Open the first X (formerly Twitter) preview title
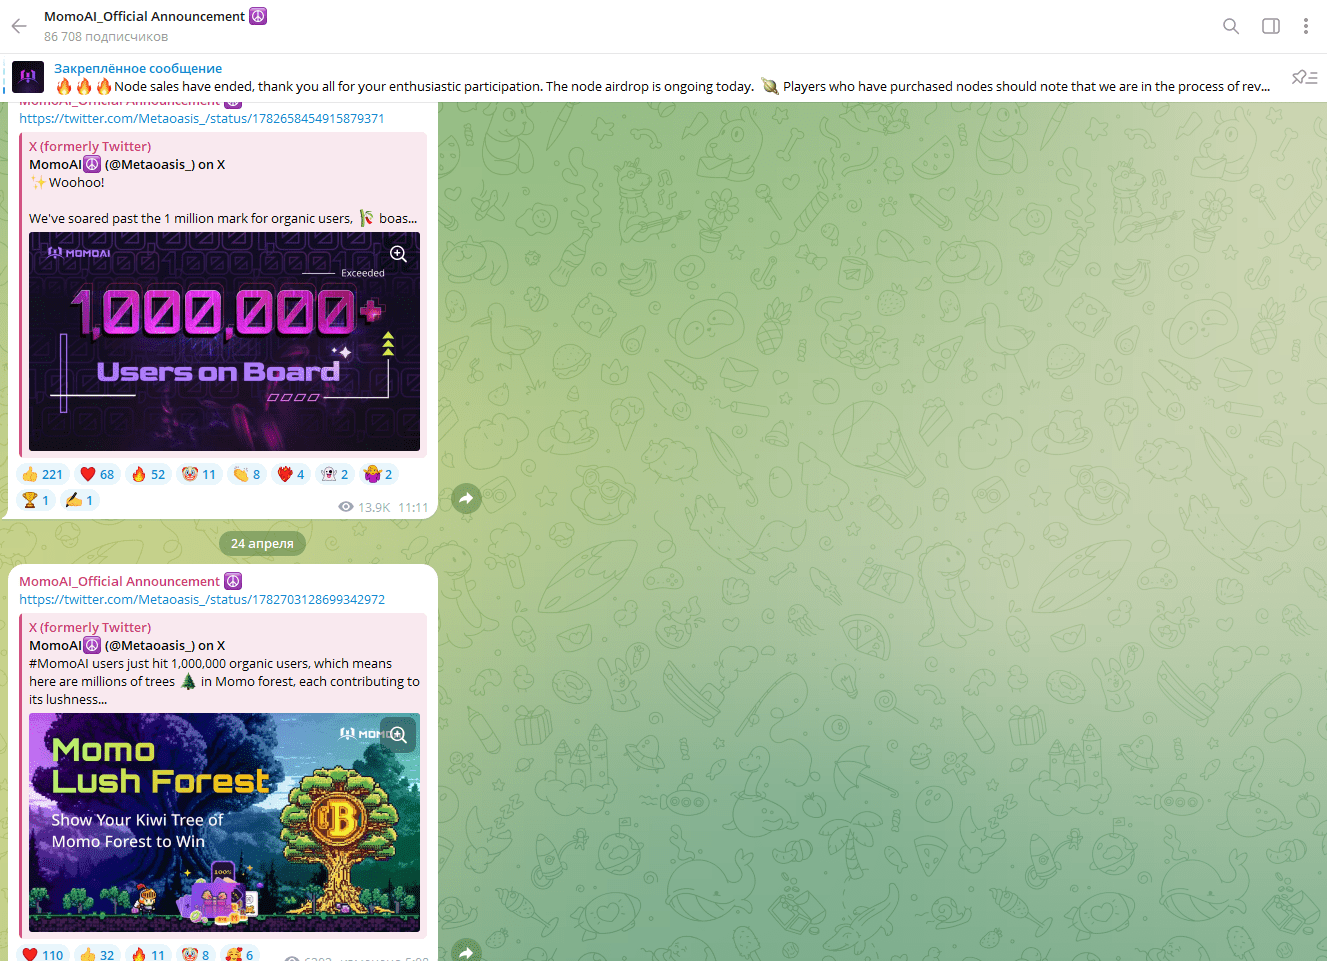This screenshot has width=1327, height=961. tap(90, 146)
